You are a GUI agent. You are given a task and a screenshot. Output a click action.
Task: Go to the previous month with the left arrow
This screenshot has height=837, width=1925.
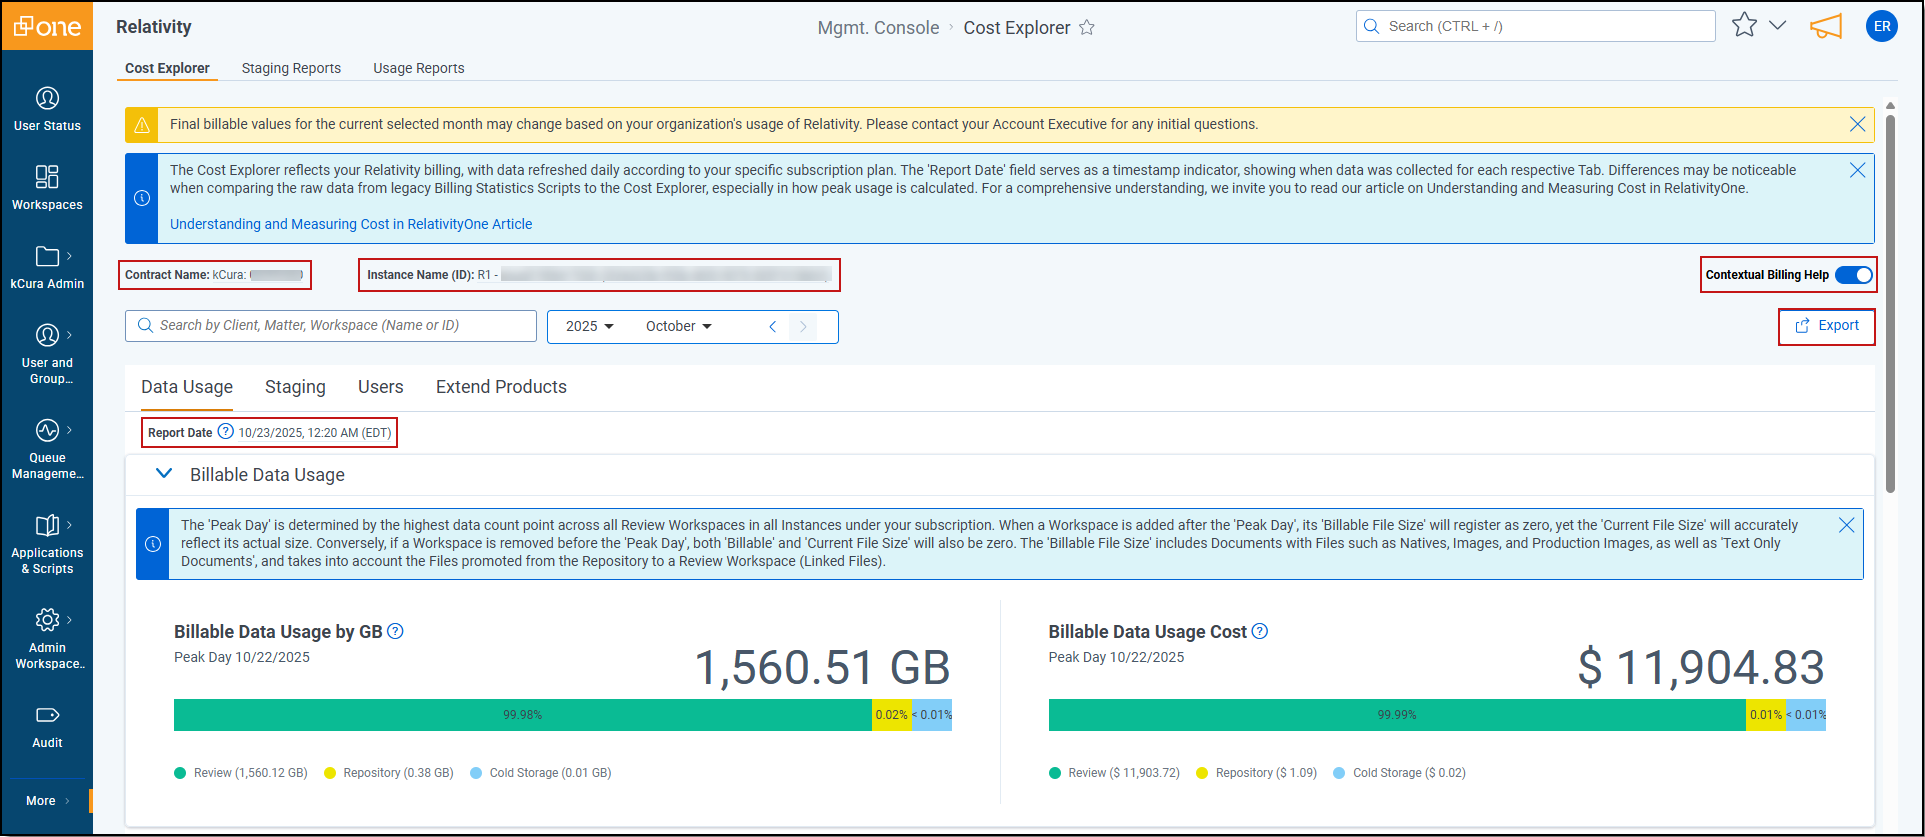pyautogui.click(x=772, y=326)
